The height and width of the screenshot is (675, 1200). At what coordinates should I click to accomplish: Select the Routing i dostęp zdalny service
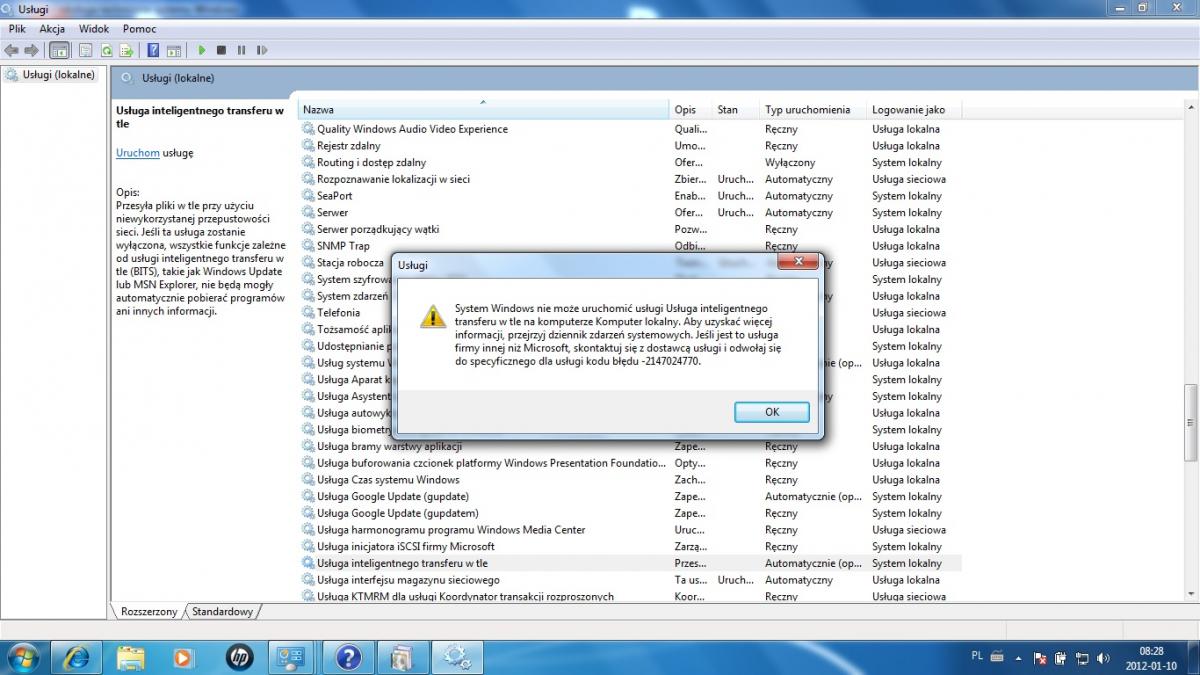click(x=630, y=162)
